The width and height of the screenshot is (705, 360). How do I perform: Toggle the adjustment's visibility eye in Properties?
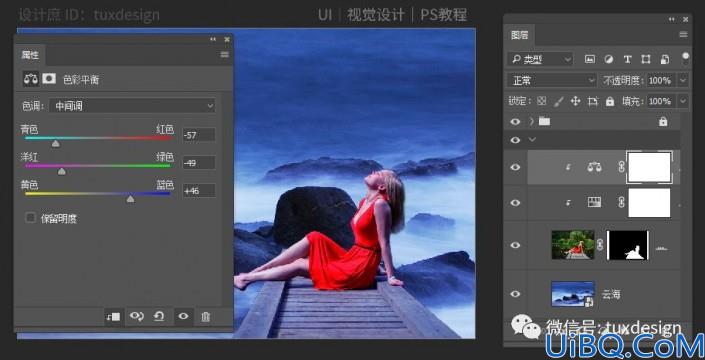pyautogui.click(x=183, y=316)
